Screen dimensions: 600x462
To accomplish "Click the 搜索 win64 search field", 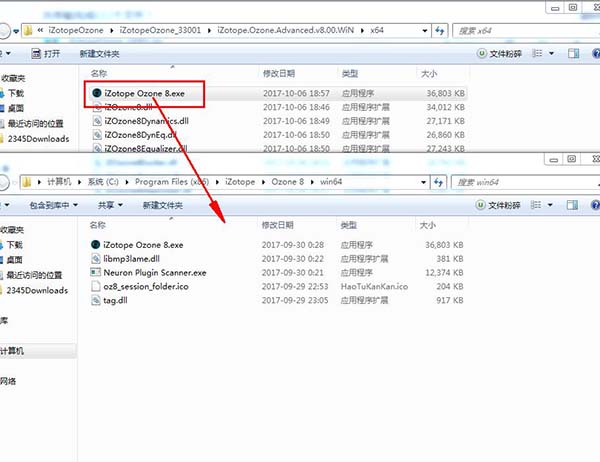I will (525, 182).
